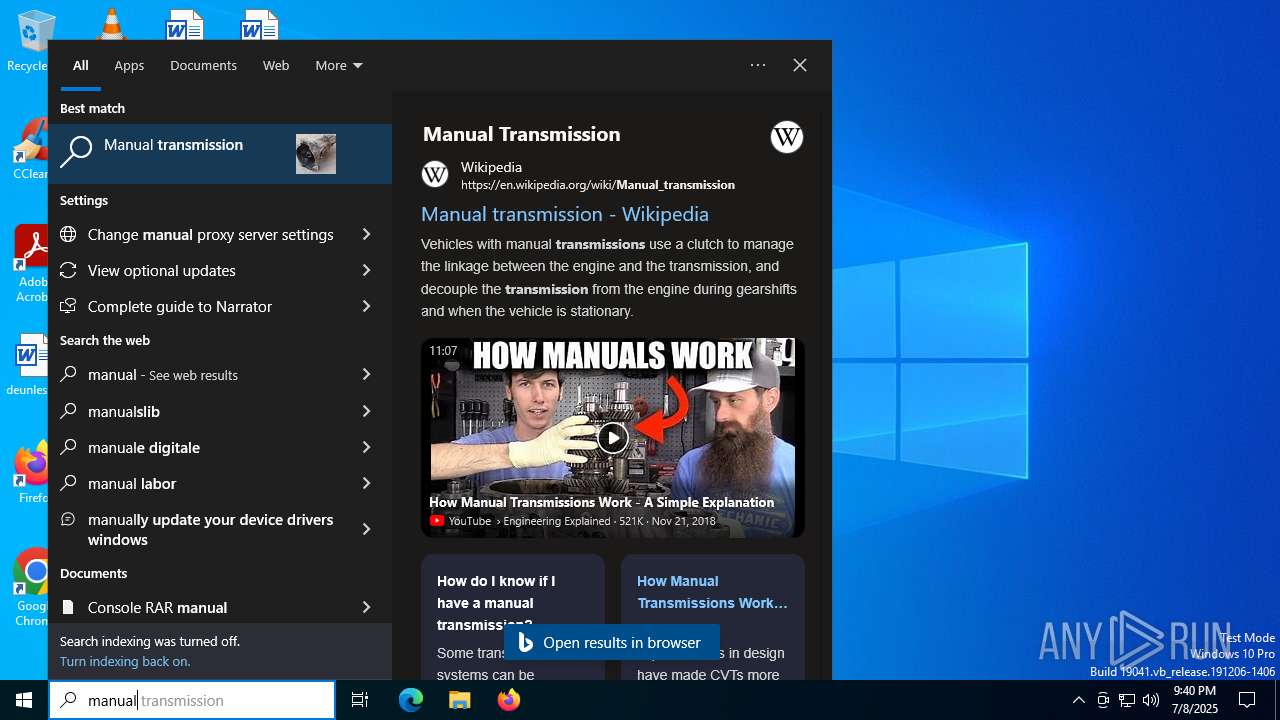This screenshot has width=1280, height=720.
Task: Open Manual transmission - Wikipedia link
Action: coord(565,214)
